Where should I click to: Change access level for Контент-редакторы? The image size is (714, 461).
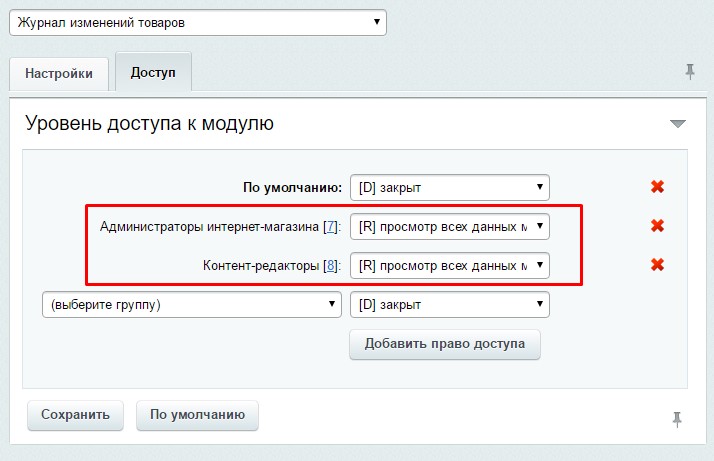(x=449, y=266)
